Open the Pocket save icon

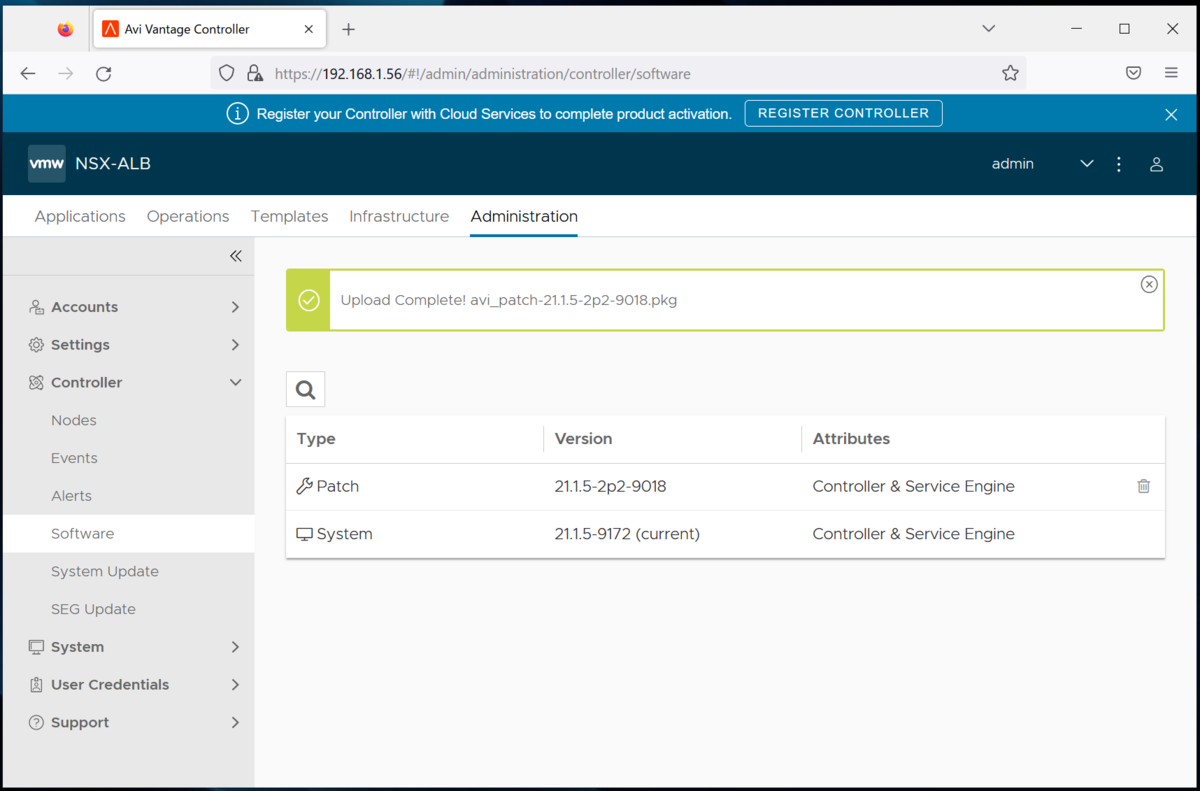(1133, 73)
